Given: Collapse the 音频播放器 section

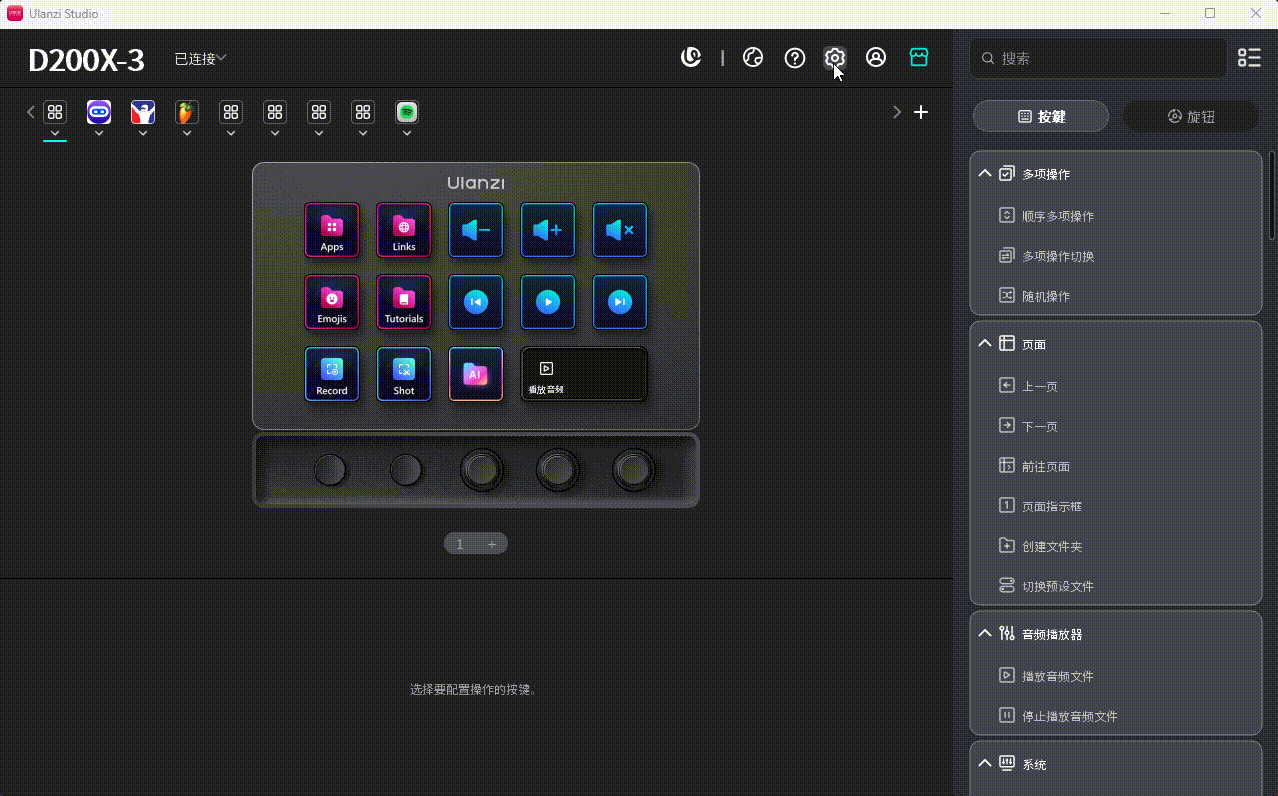Looking at the screenshot, I should point(985,634).
